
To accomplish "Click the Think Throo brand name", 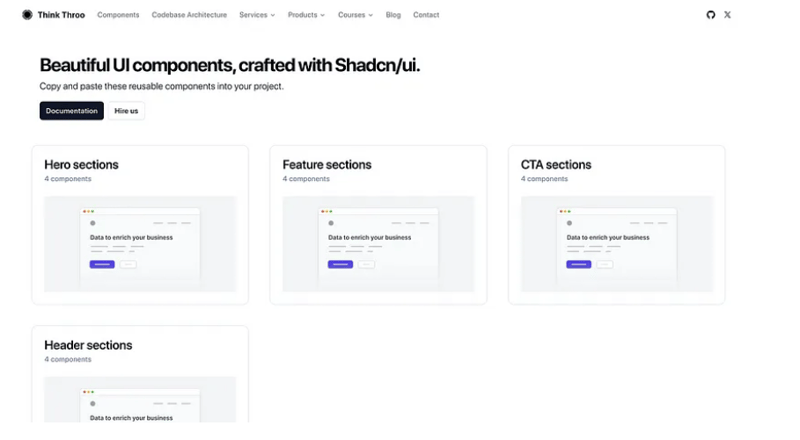I will coord(62,15).
